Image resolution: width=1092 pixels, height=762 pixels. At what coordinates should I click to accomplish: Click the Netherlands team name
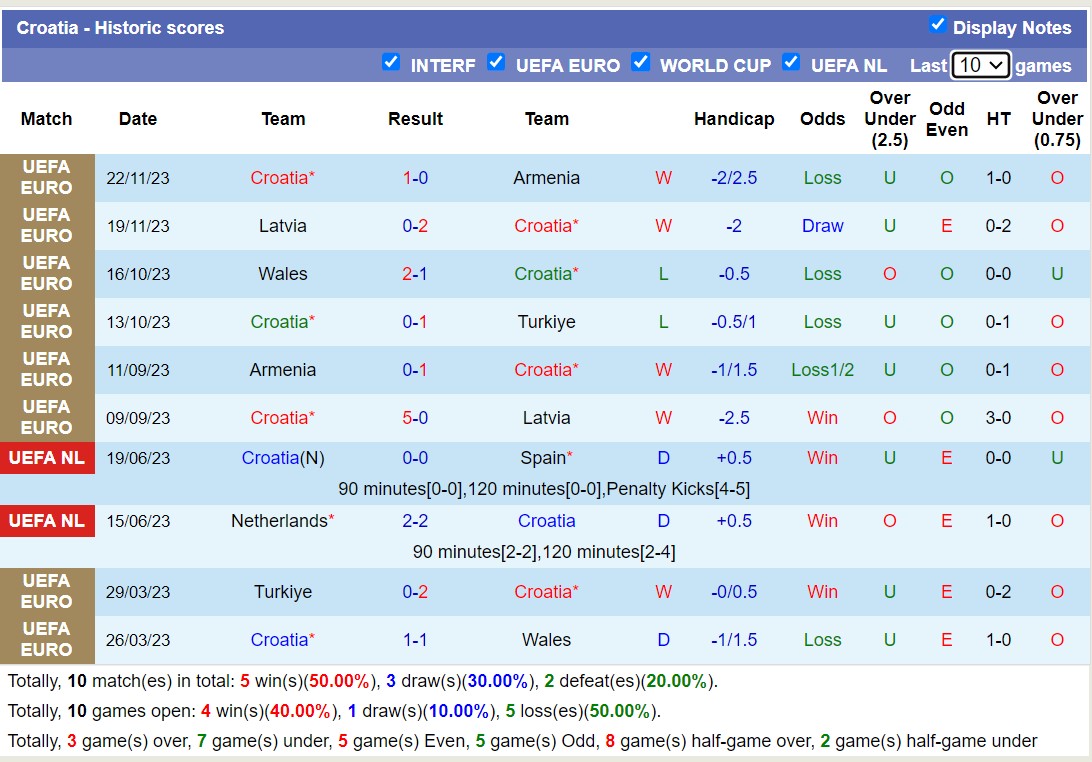[280, 521]
